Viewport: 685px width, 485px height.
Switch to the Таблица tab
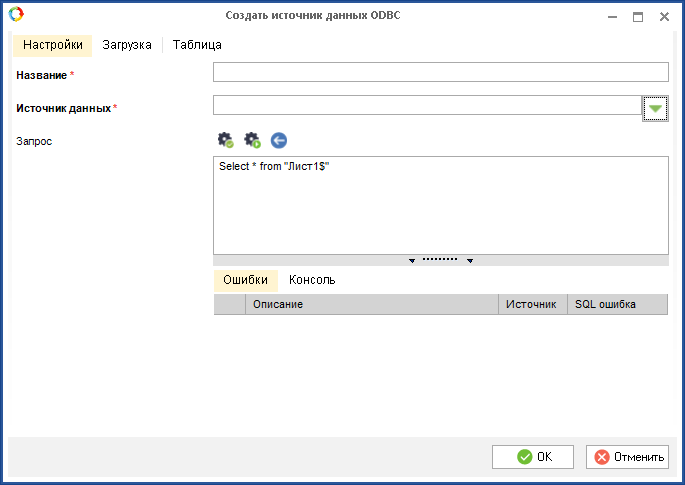point(197,45)
